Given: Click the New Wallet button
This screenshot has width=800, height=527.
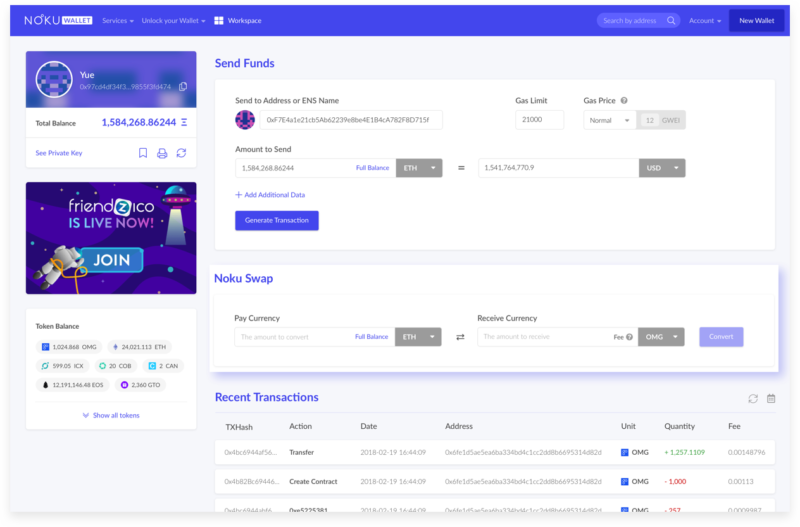Looking at the screenshot, I should pos(757,21).
